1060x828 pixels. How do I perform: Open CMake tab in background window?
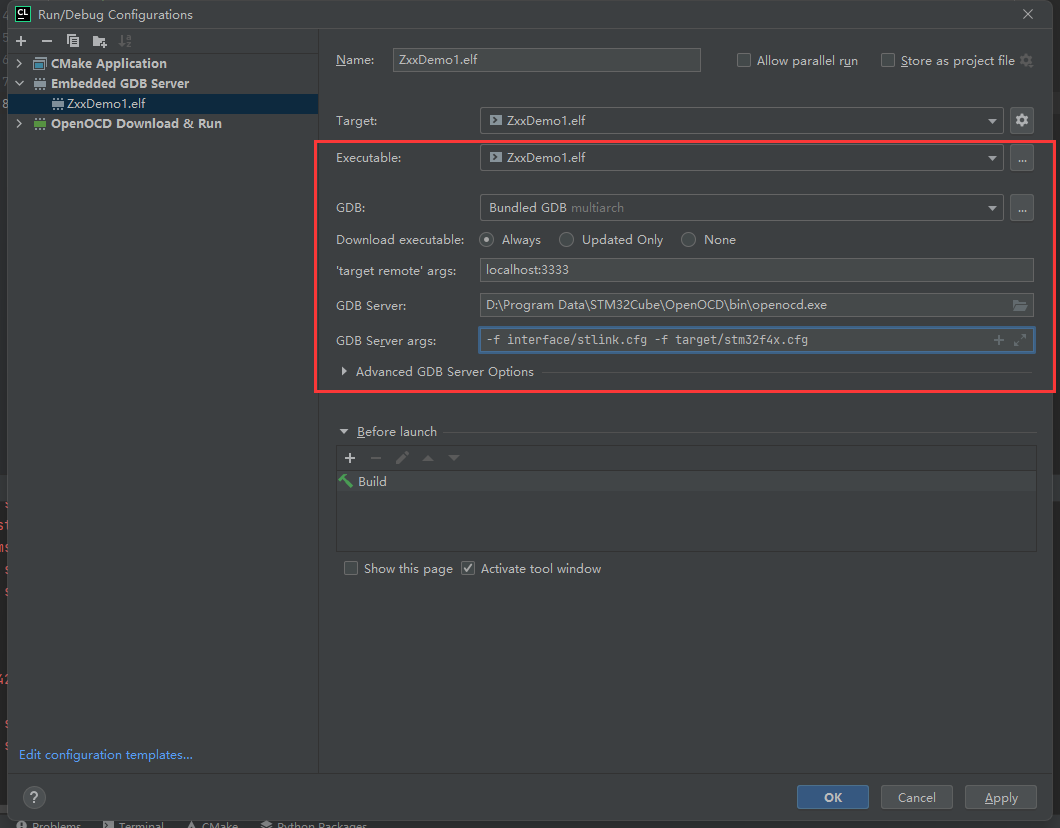pos(212,824)
